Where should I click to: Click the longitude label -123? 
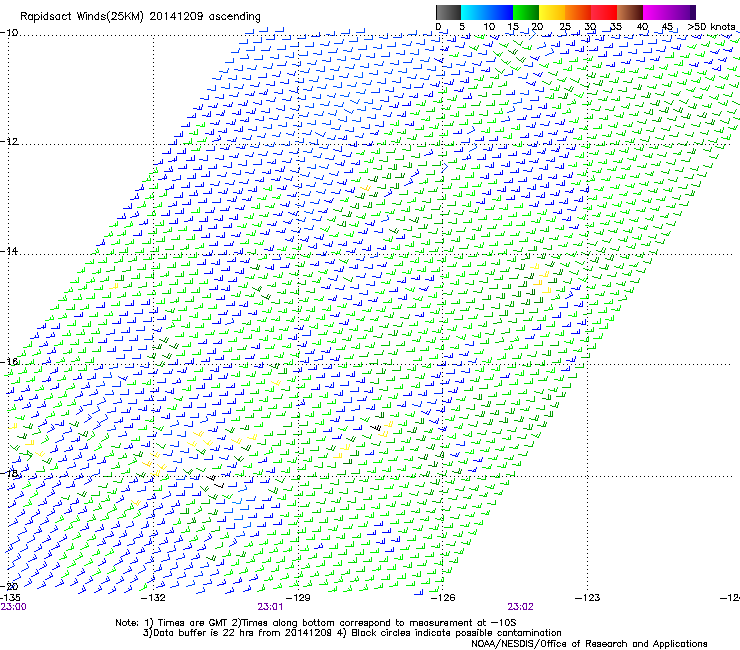(x=588, y=598)
